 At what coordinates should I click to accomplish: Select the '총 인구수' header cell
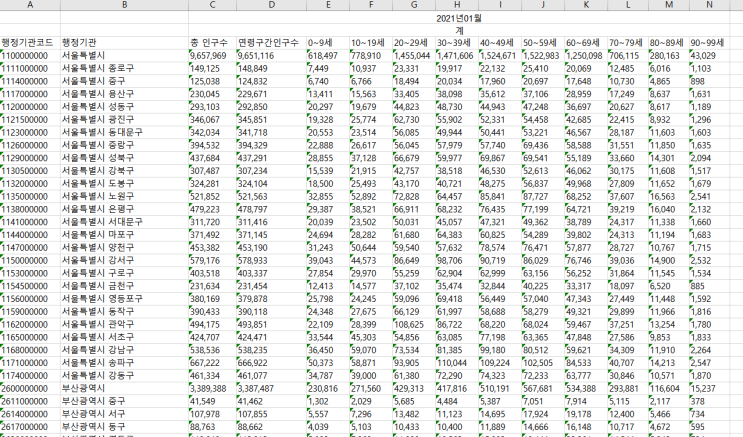pos(212,43)
